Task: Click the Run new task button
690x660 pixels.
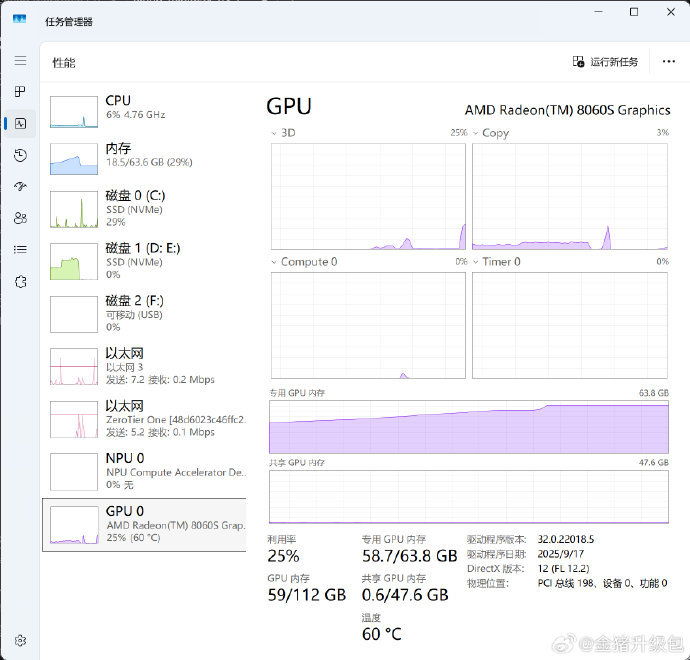Action: coord(605,62)
